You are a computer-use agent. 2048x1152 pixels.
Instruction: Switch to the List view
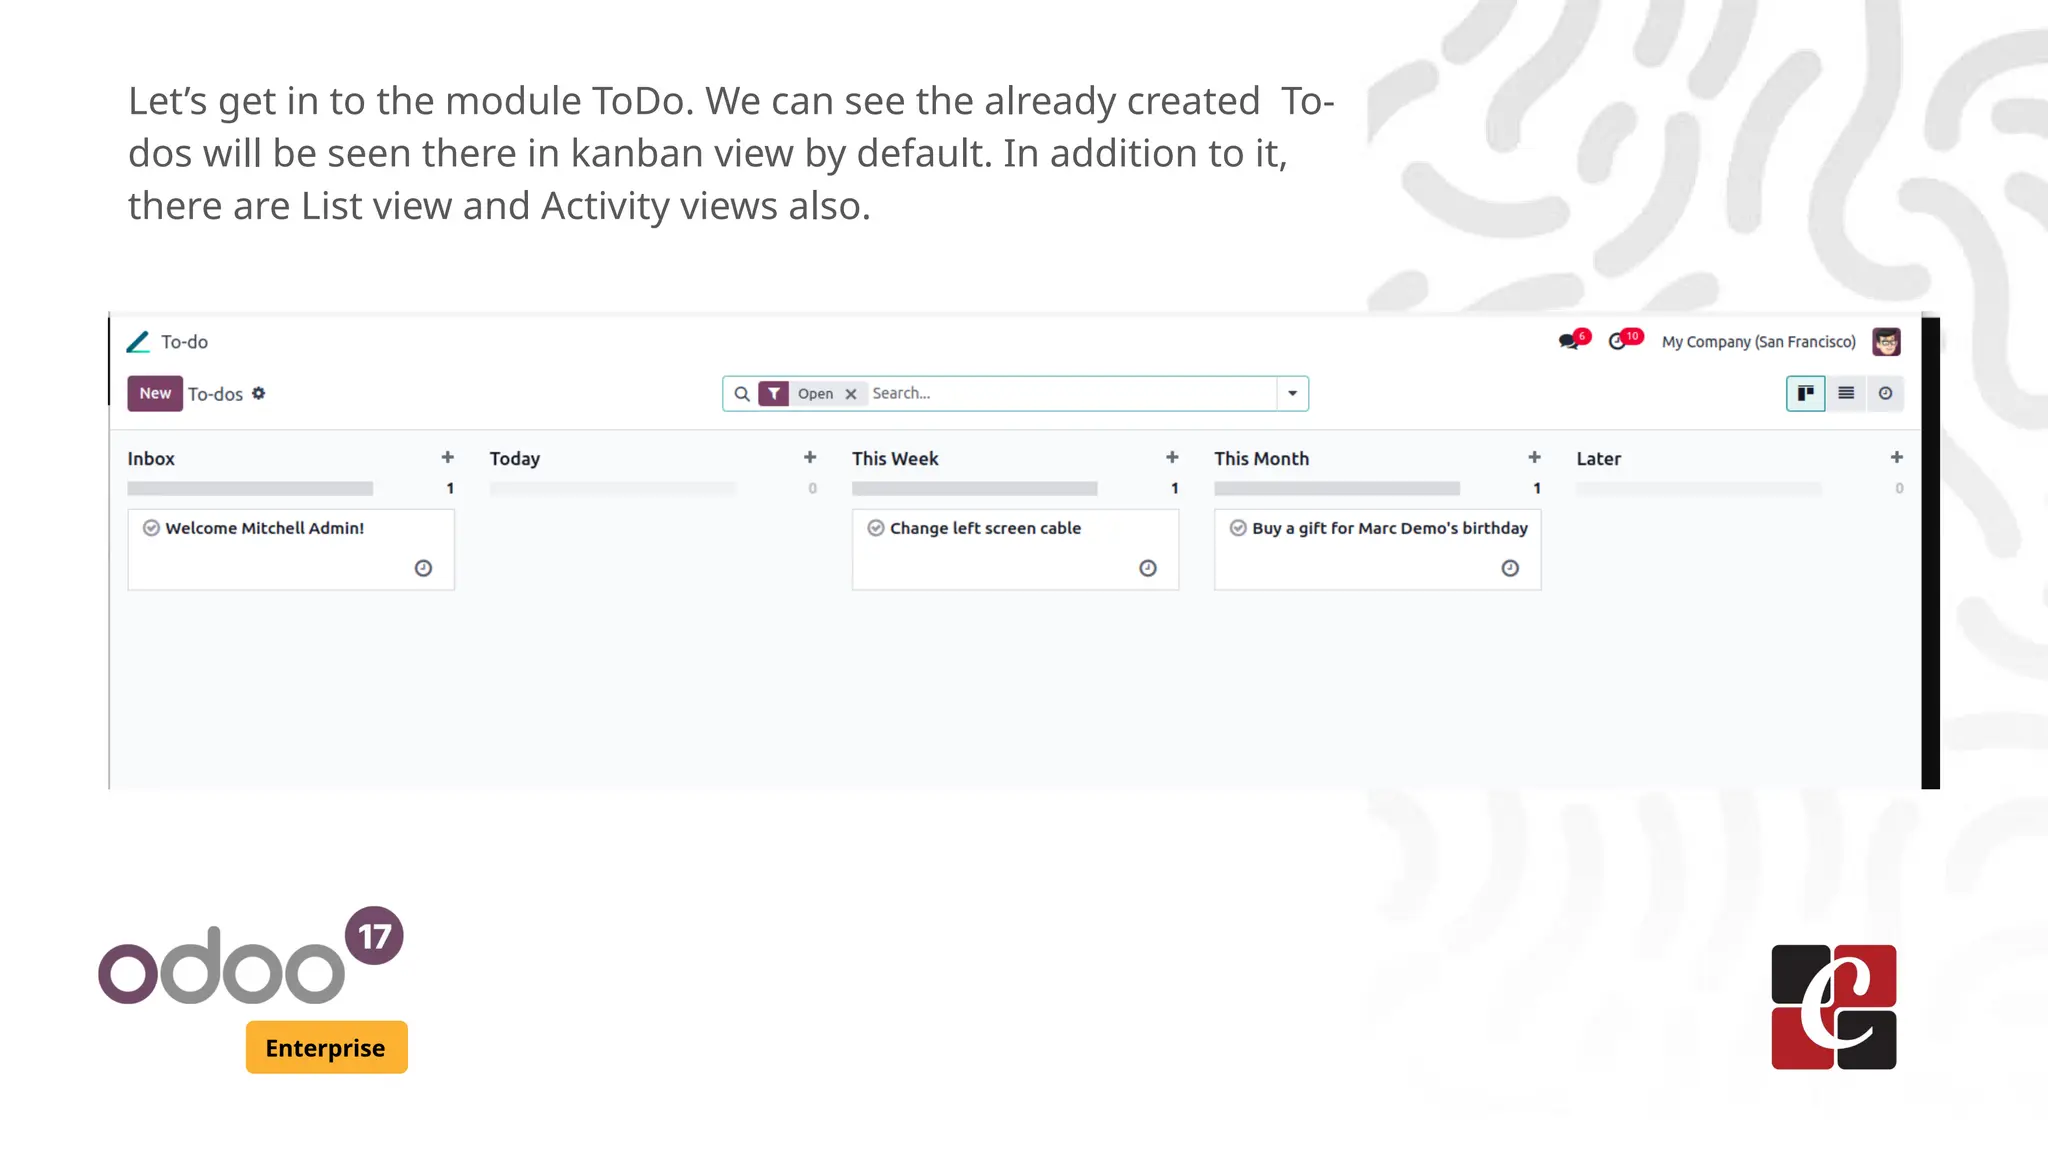(x=1846, y=394)
